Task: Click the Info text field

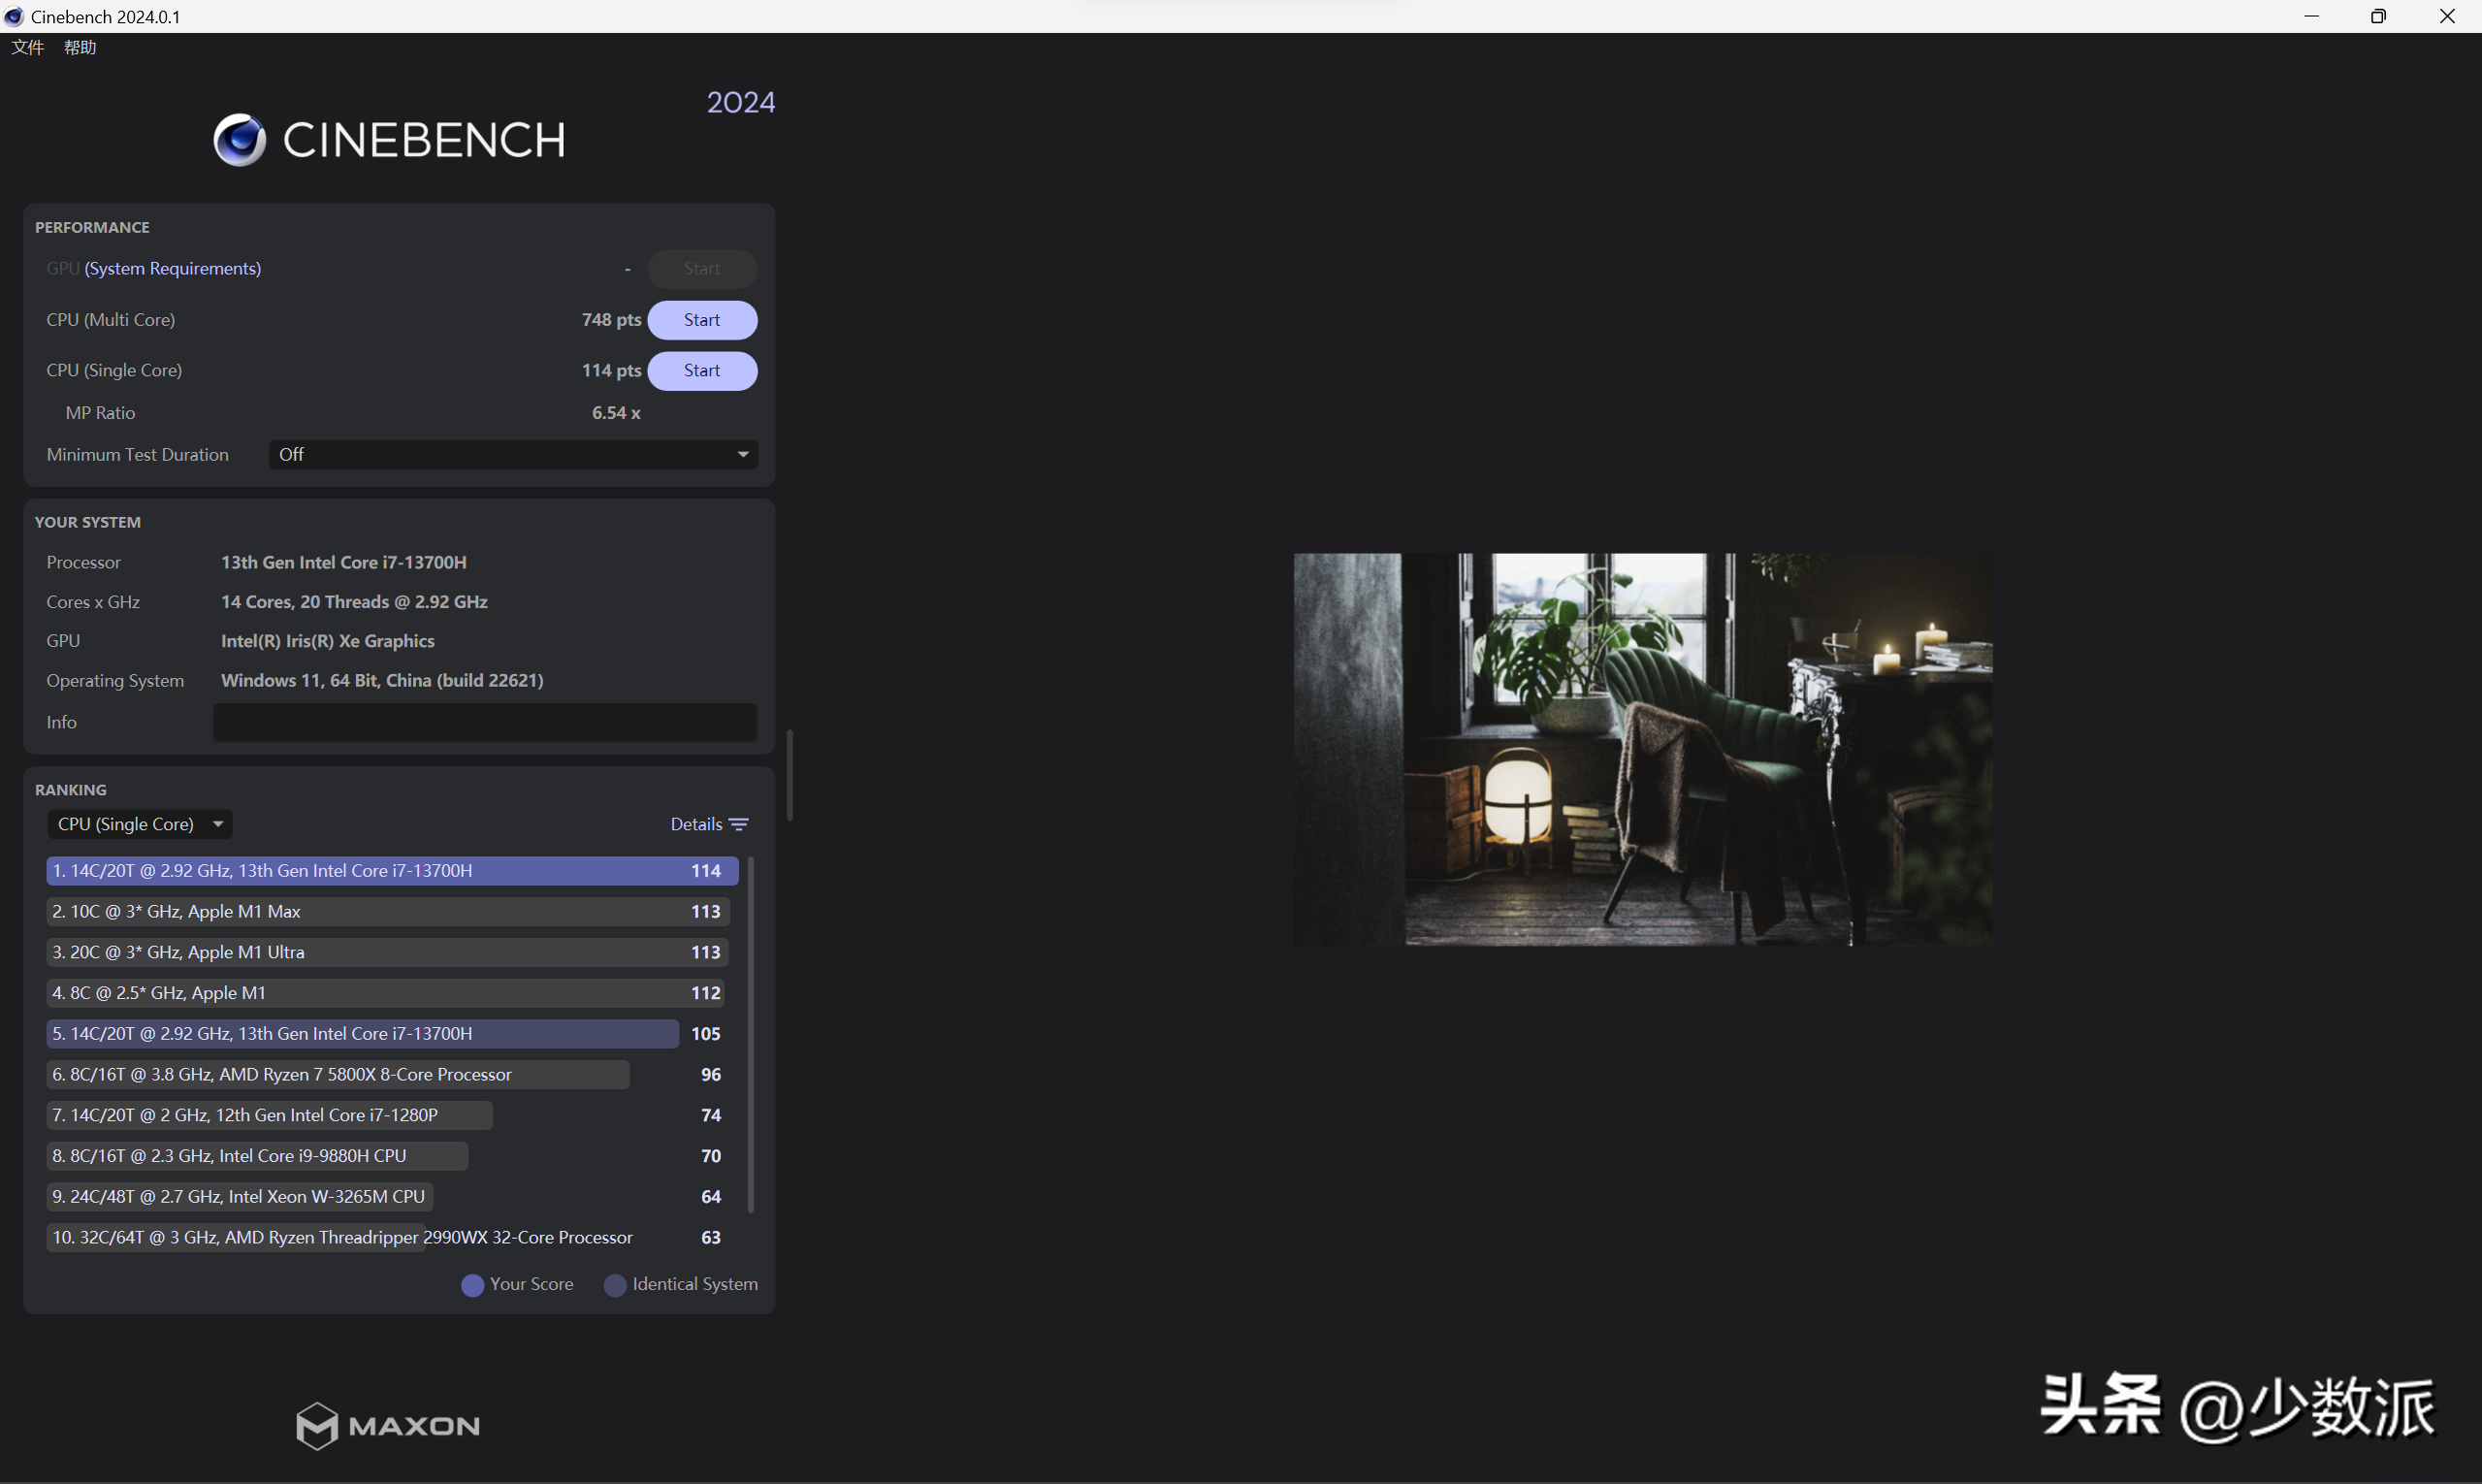Action: [485, 722]
